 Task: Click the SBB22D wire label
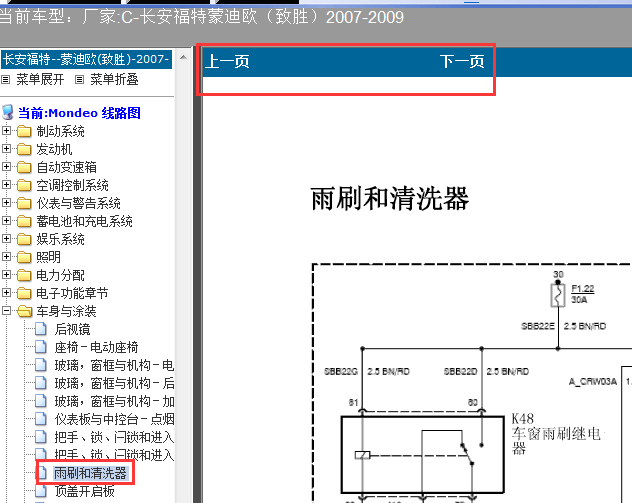[461, 371]
